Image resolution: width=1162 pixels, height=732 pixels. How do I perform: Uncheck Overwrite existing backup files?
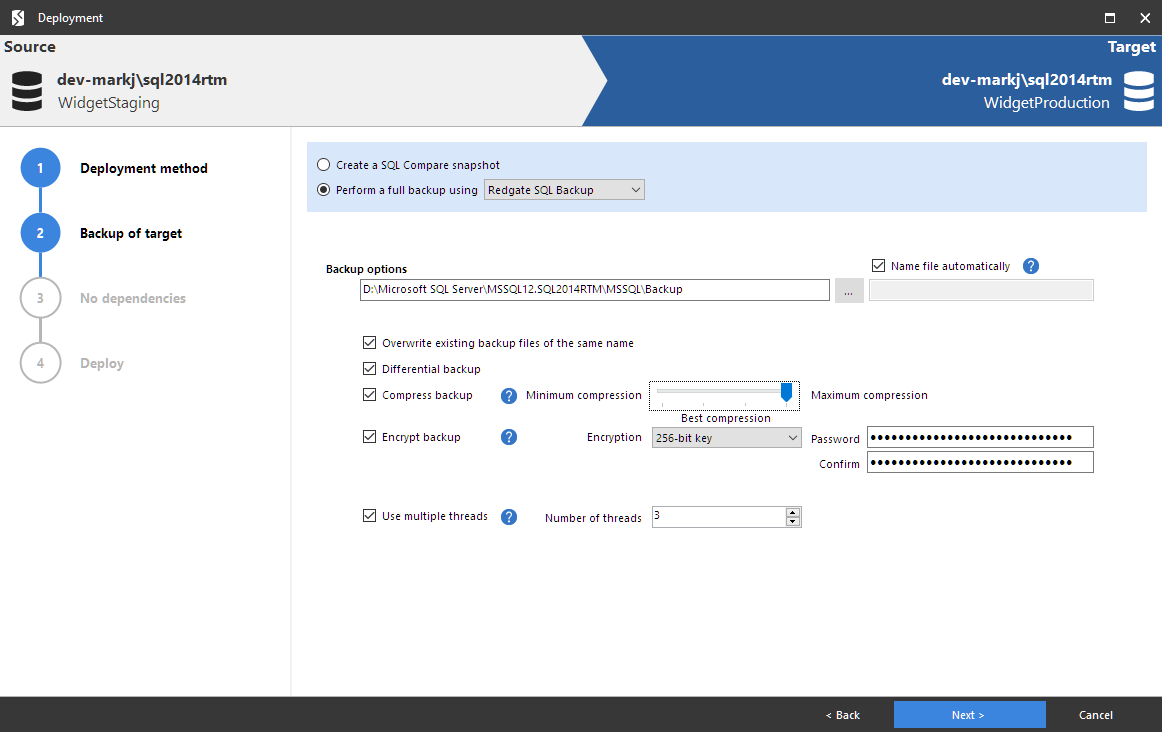[x=369, y=342]
